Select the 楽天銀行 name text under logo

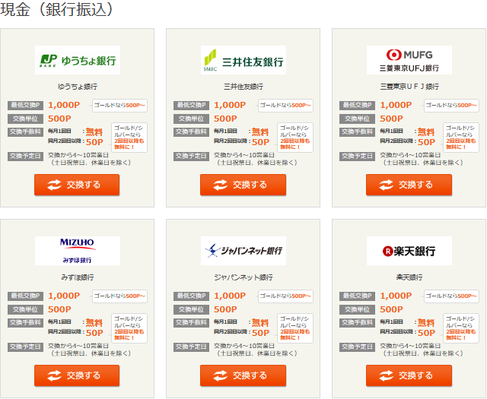coord(409,277)
